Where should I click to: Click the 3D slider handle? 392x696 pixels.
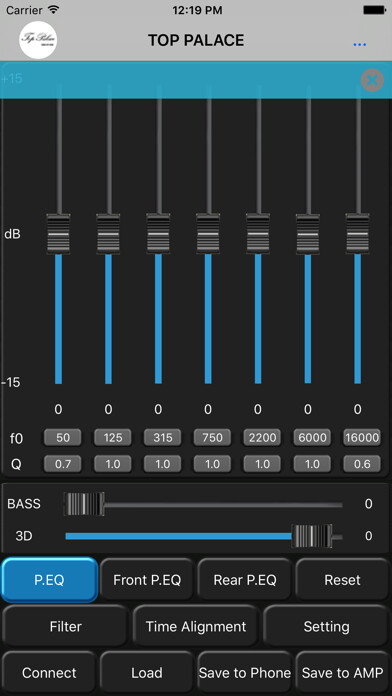pos(312,536)
